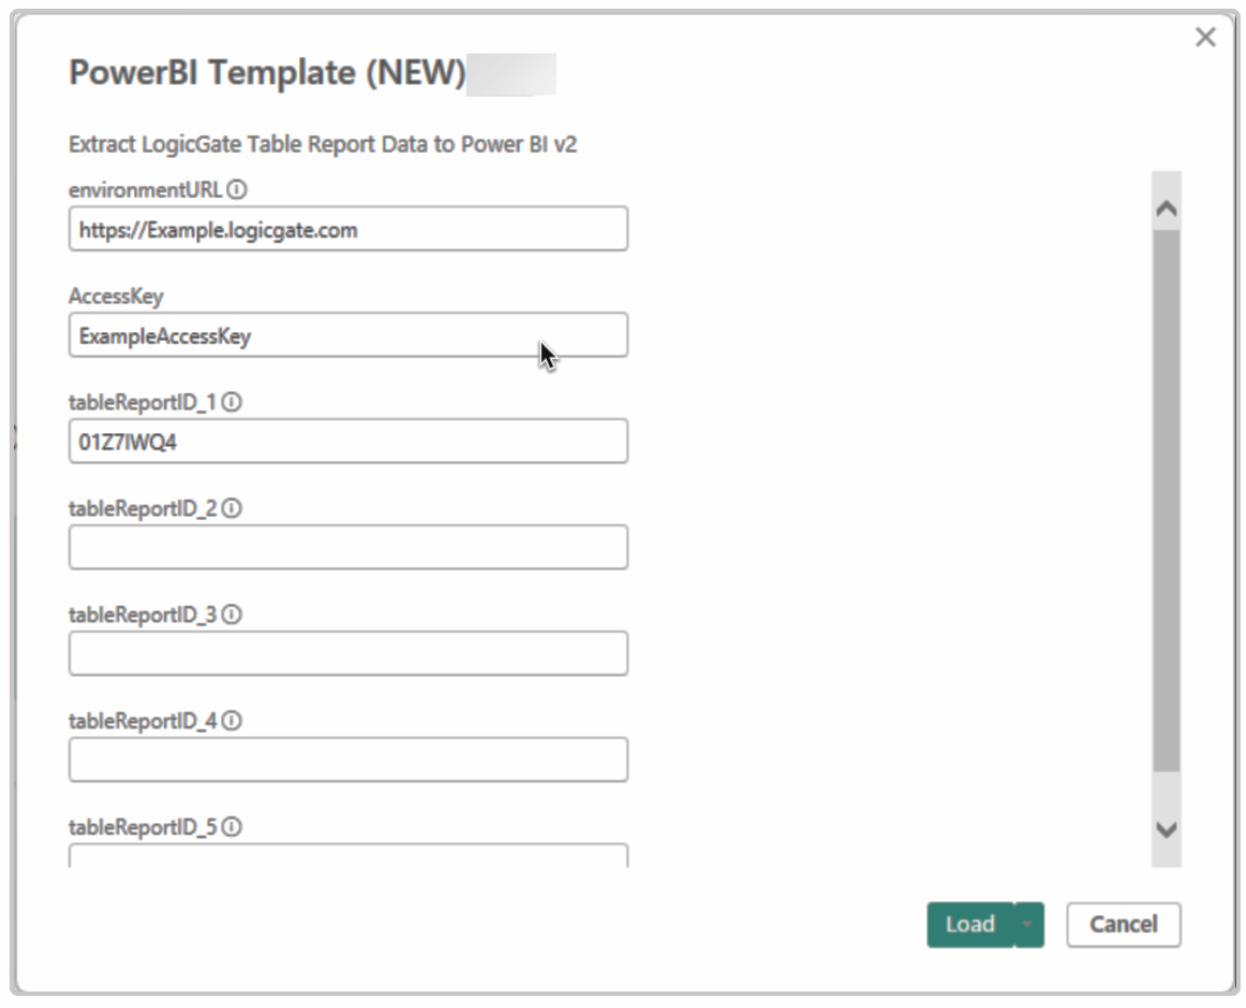Click the info icon beside environmentURL

point(237,189)
